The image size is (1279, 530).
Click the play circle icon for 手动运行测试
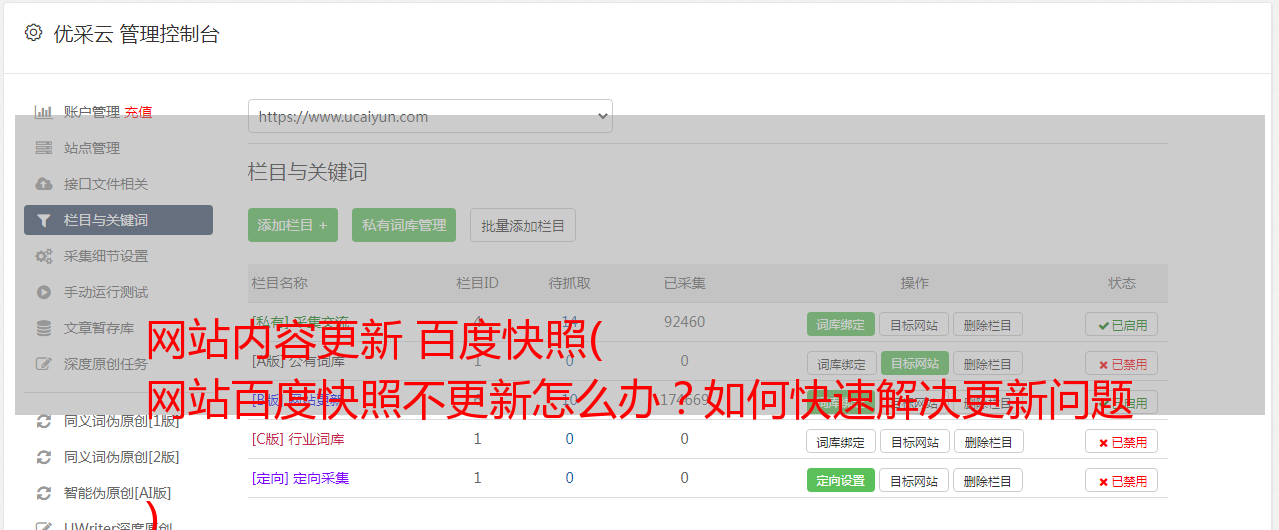pos(44,292)
